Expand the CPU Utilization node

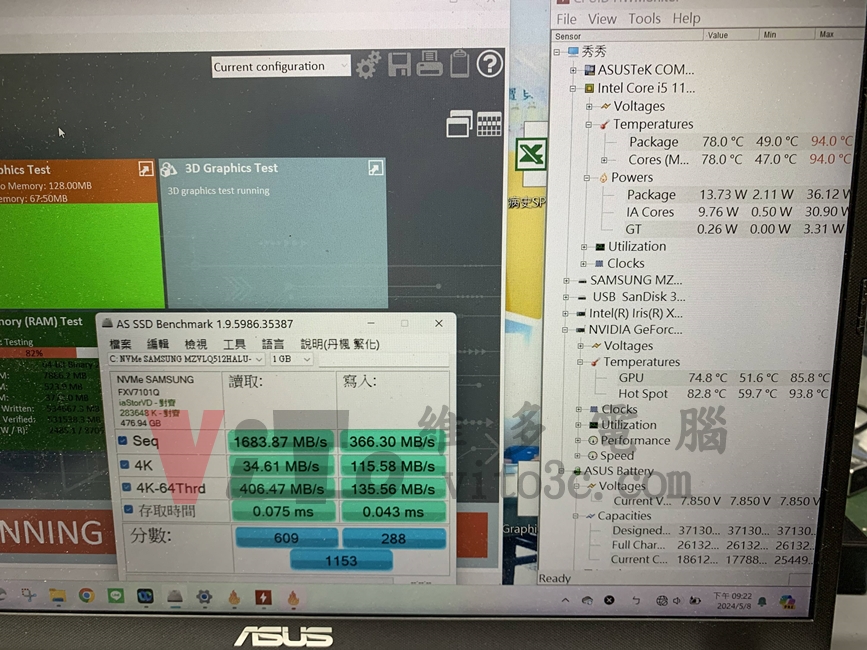pos(584,247)
